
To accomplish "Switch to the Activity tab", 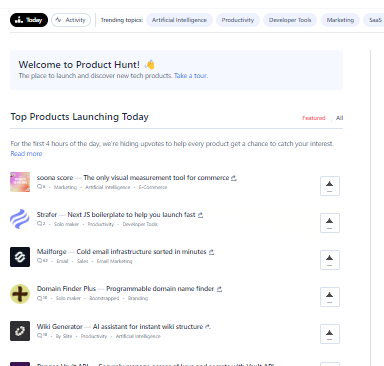I will pos(71,20).
